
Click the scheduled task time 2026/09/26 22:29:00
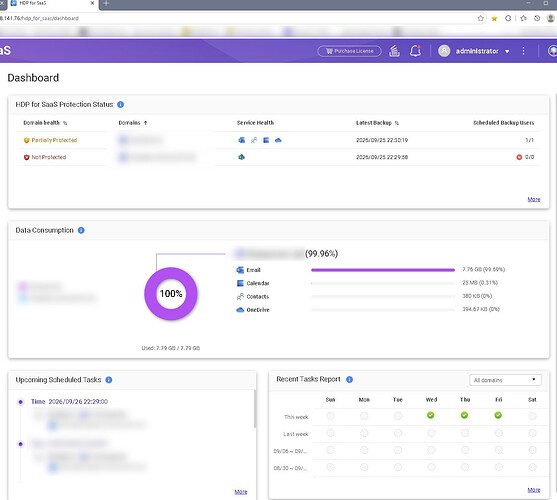[78, 402]
